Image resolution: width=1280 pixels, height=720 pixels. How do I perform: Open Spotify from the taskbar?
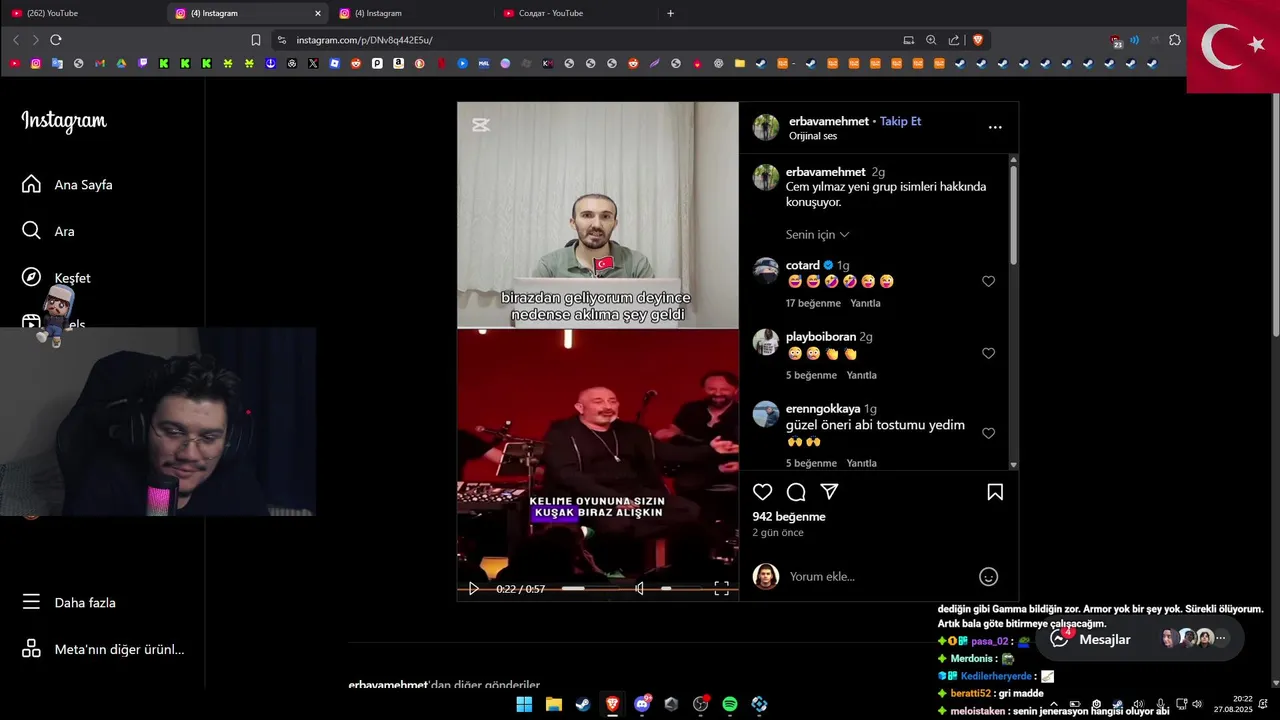[730, 704]
